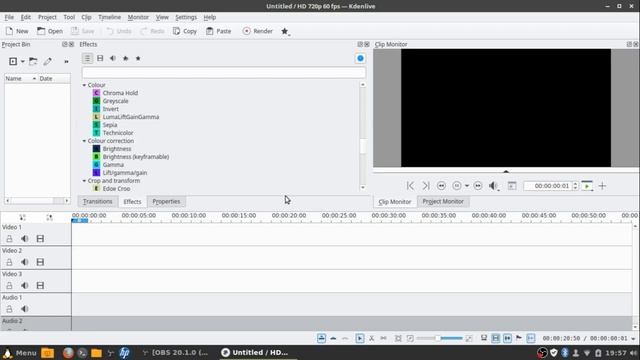640x360 pixels.
Task: Open the Monitor menu
Action: point(138,17)
